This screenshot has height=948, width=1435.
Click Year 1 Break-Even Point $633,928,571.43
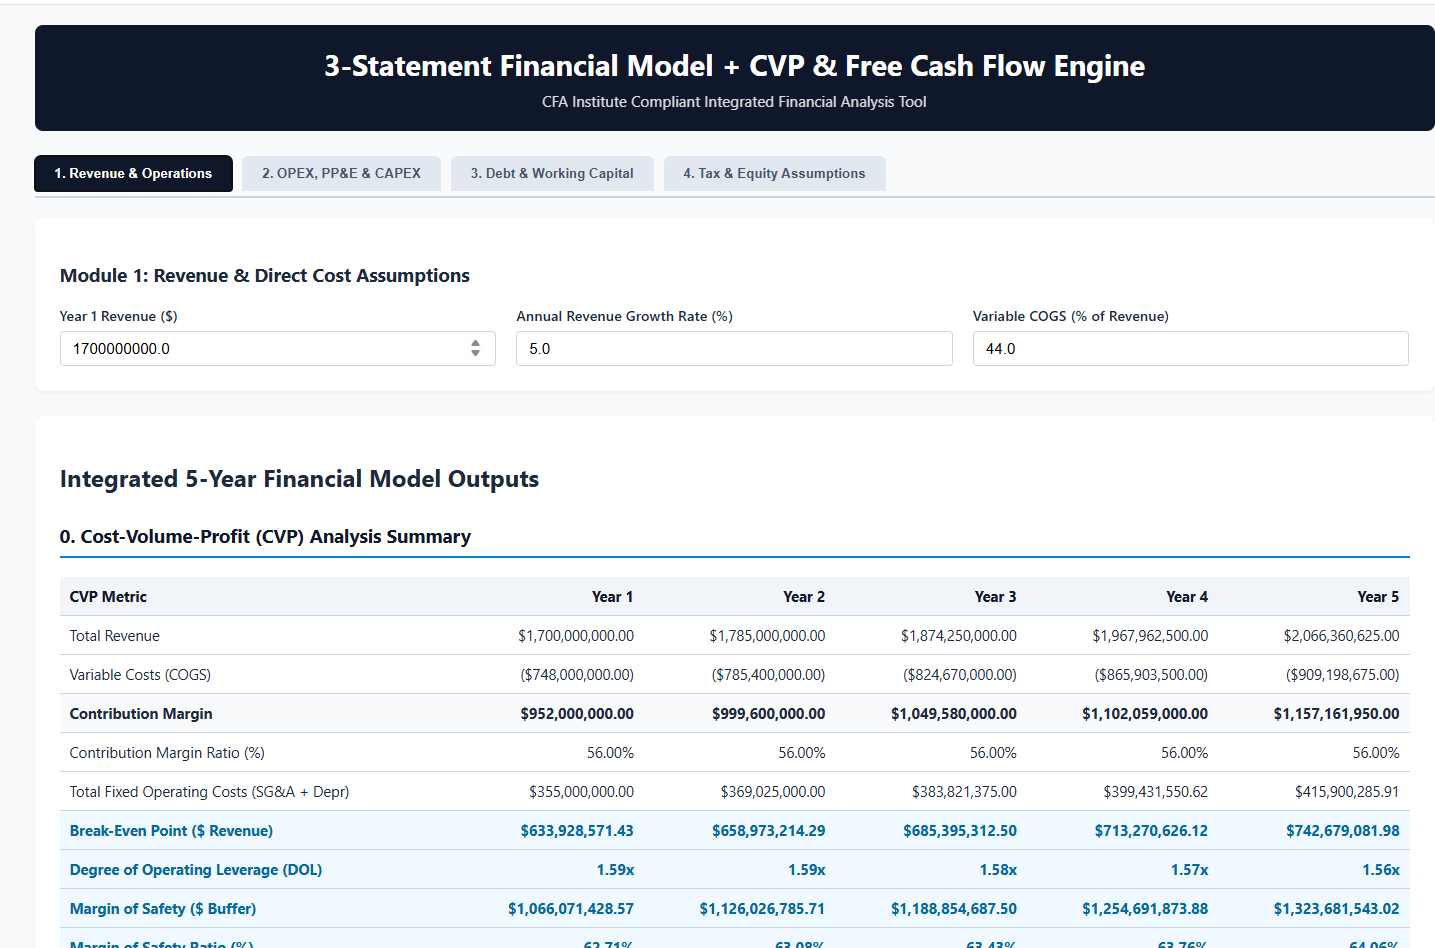click(577, 831)
